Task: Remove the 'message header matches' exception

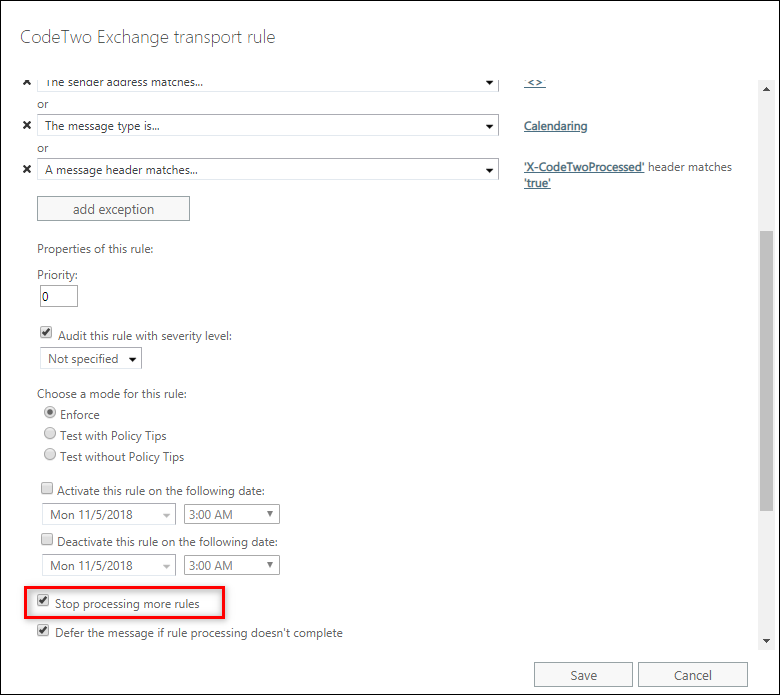Action: click(27, 169)
